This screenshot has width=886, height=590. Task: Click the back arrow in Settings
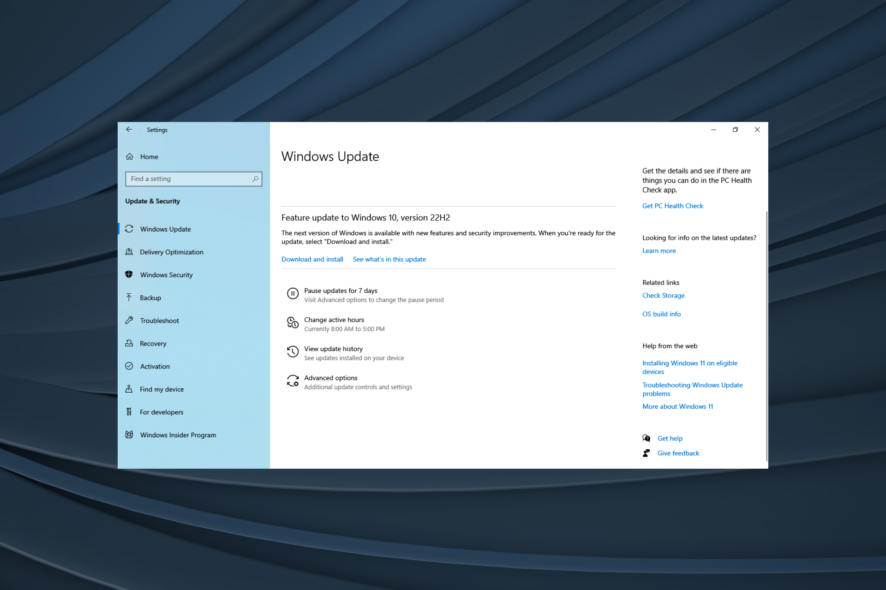[x=130, y=129]
